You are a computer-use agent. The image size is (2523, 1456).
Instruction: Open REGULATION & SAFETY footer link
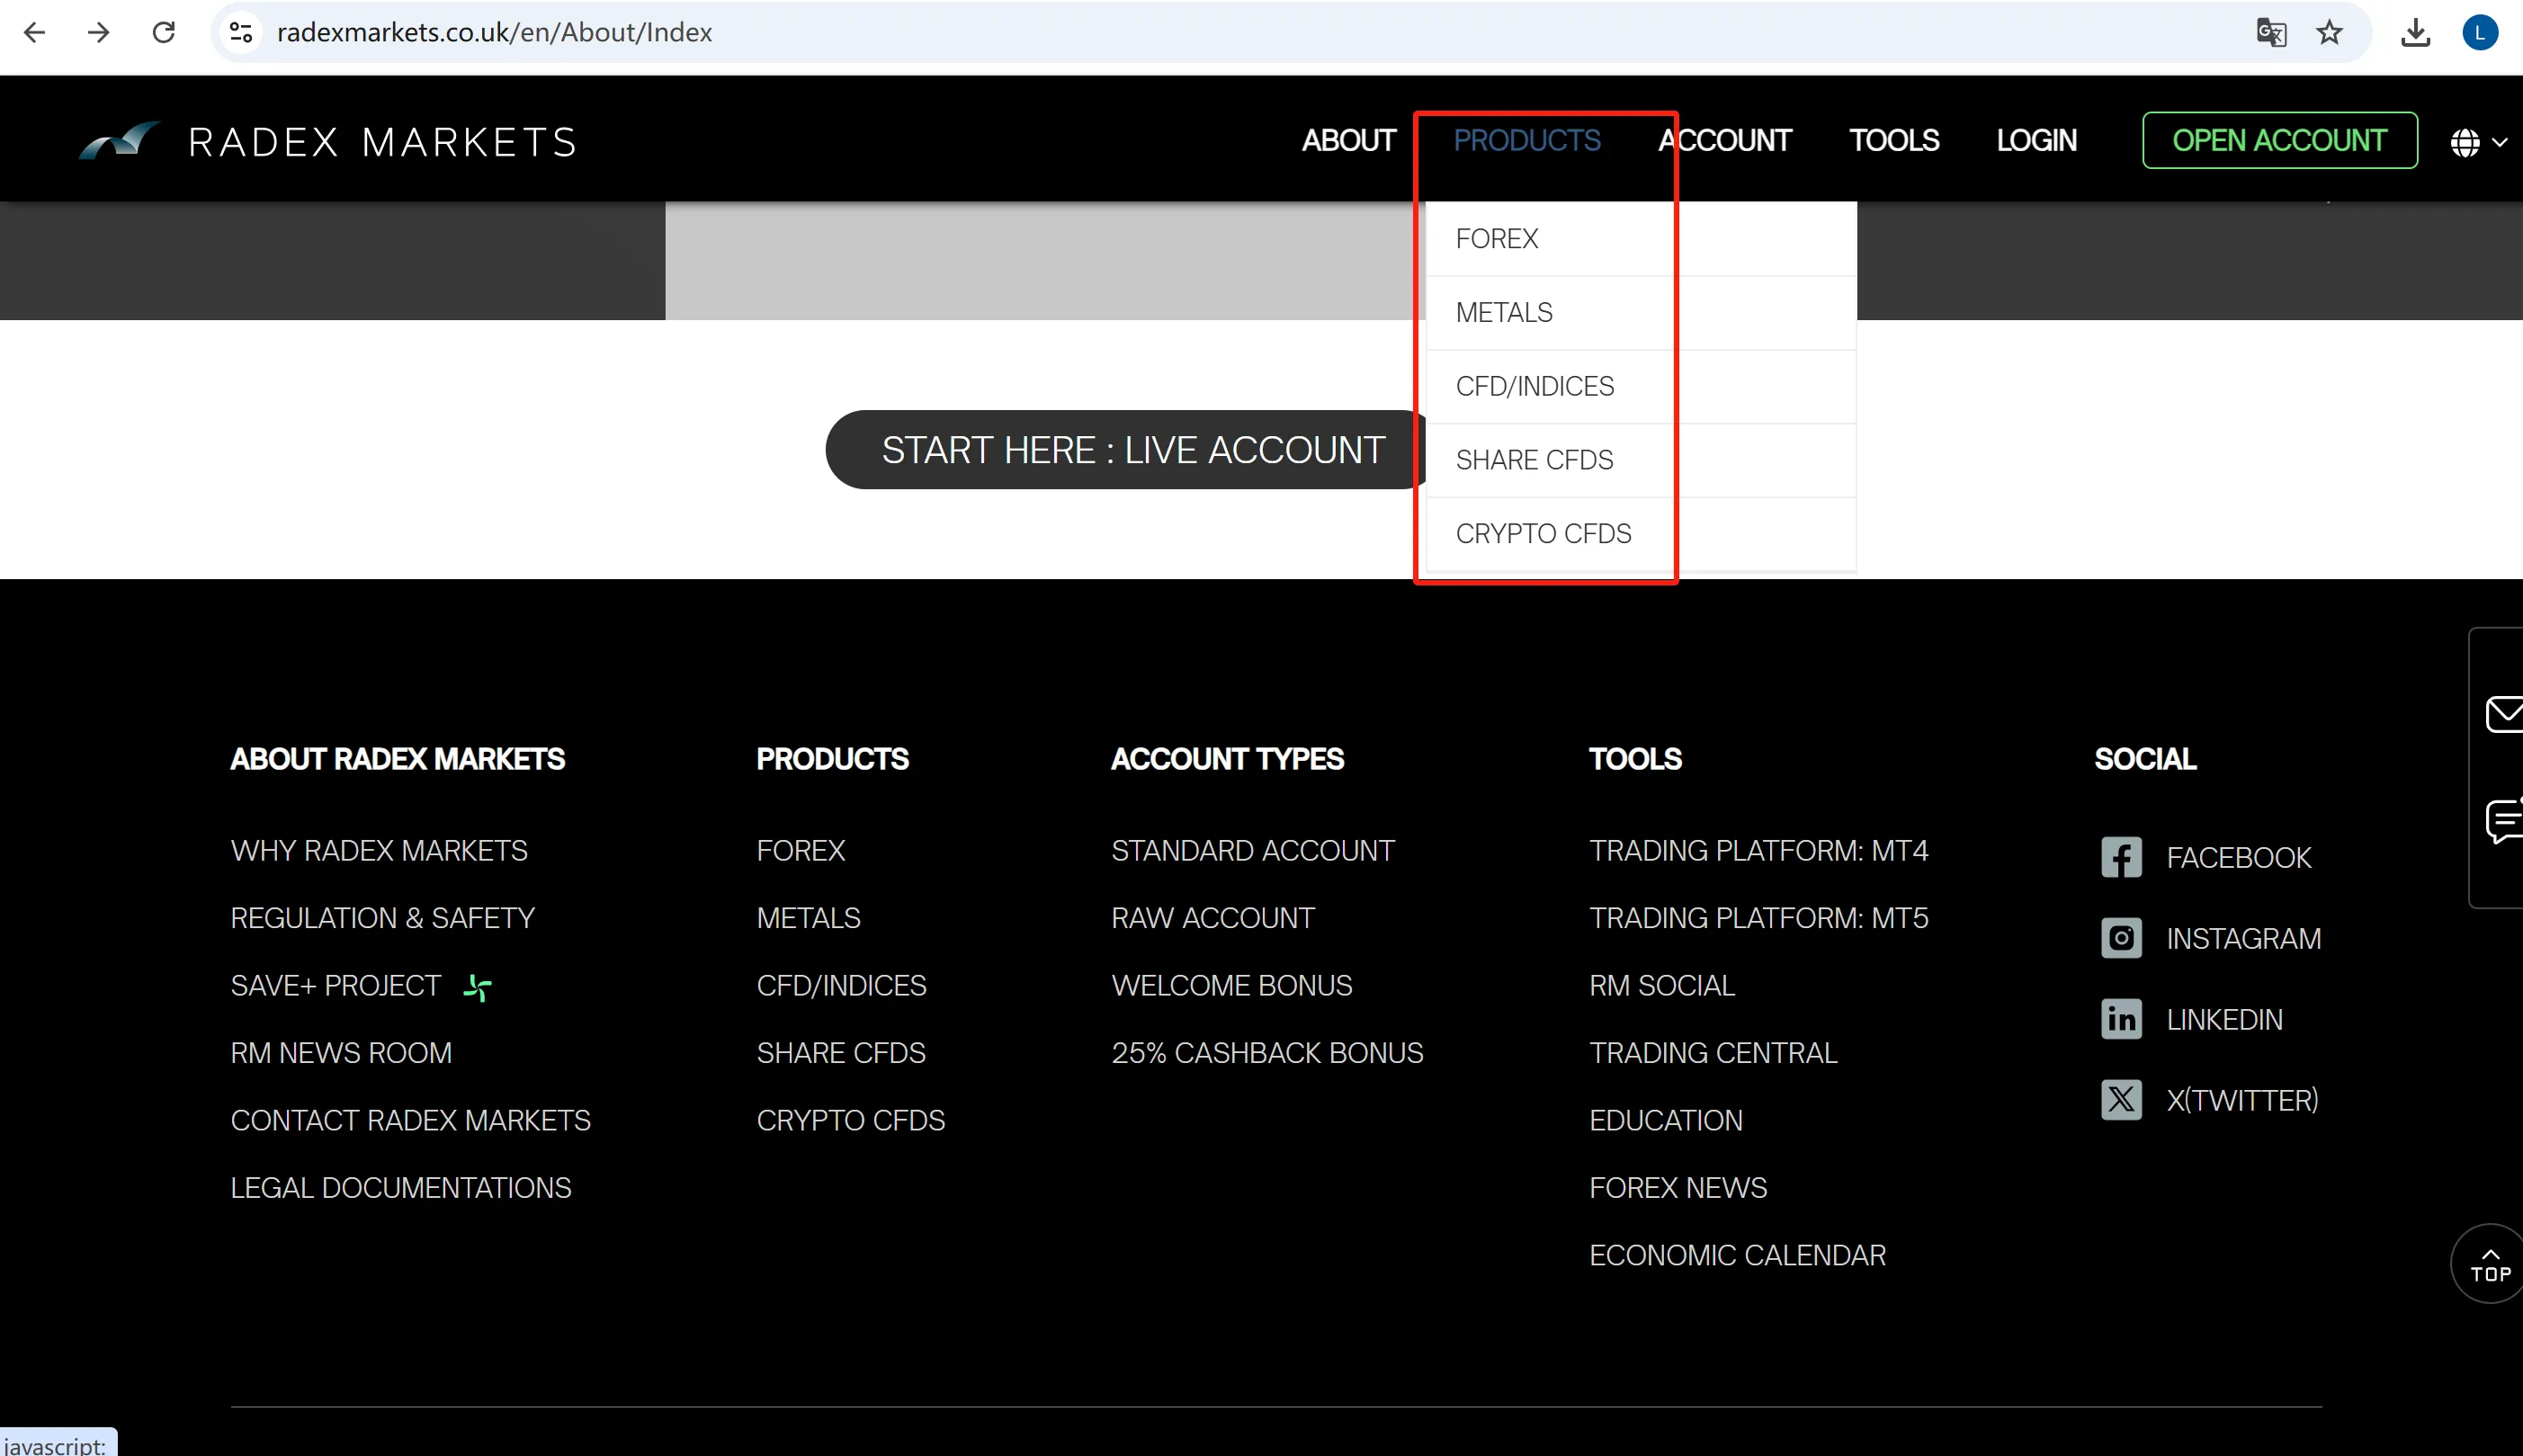click(383, 918)
